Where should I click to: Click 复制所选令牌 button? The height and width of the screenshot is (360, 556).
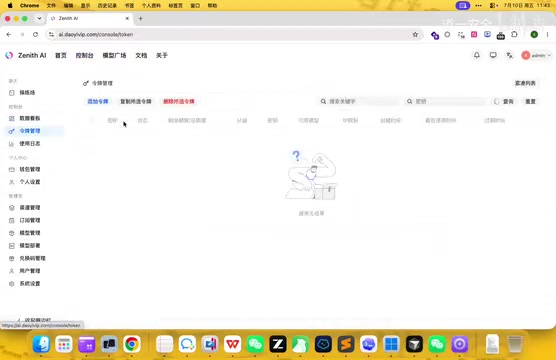click(136, 101)
